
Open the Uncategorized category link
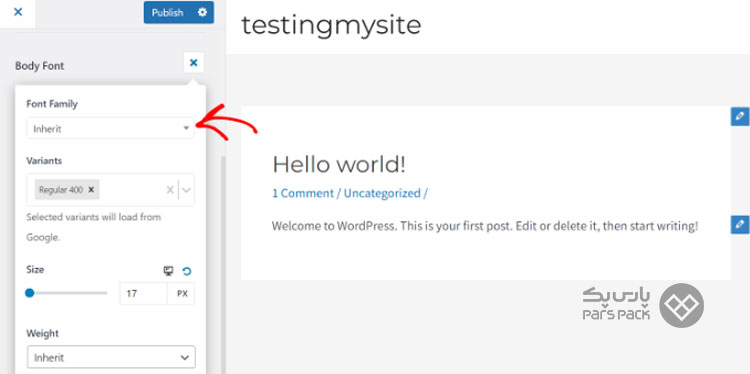pyautogui.click(x=382, y=193)
